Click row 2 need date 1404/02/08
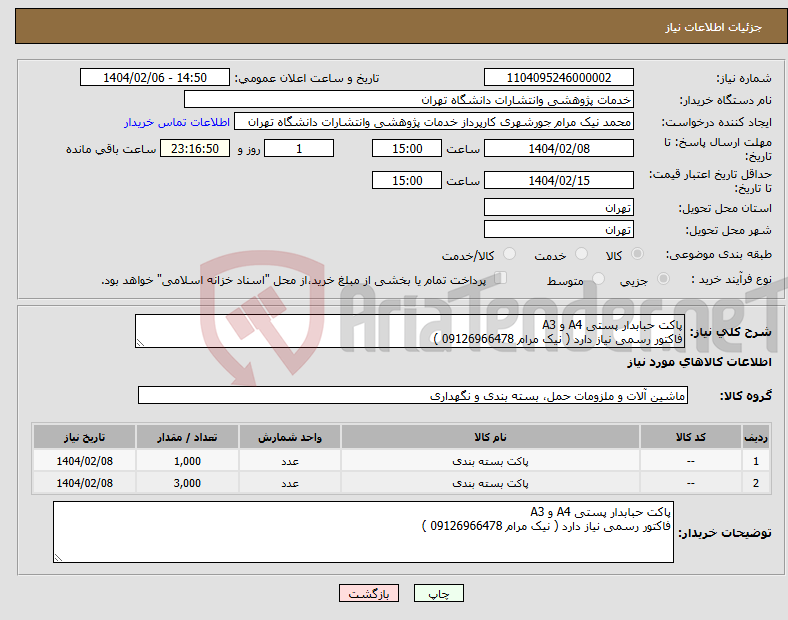The image size is (788, 620). [x=84, y=483]
